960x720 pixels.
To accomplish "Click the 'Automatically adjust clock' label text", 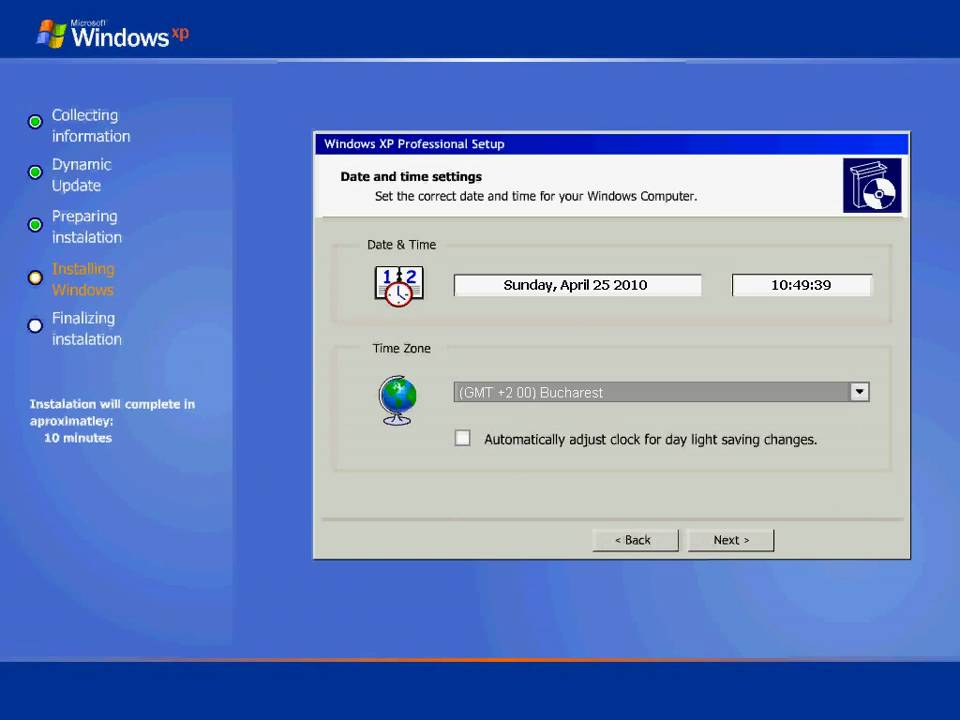I will coord(650,440).
